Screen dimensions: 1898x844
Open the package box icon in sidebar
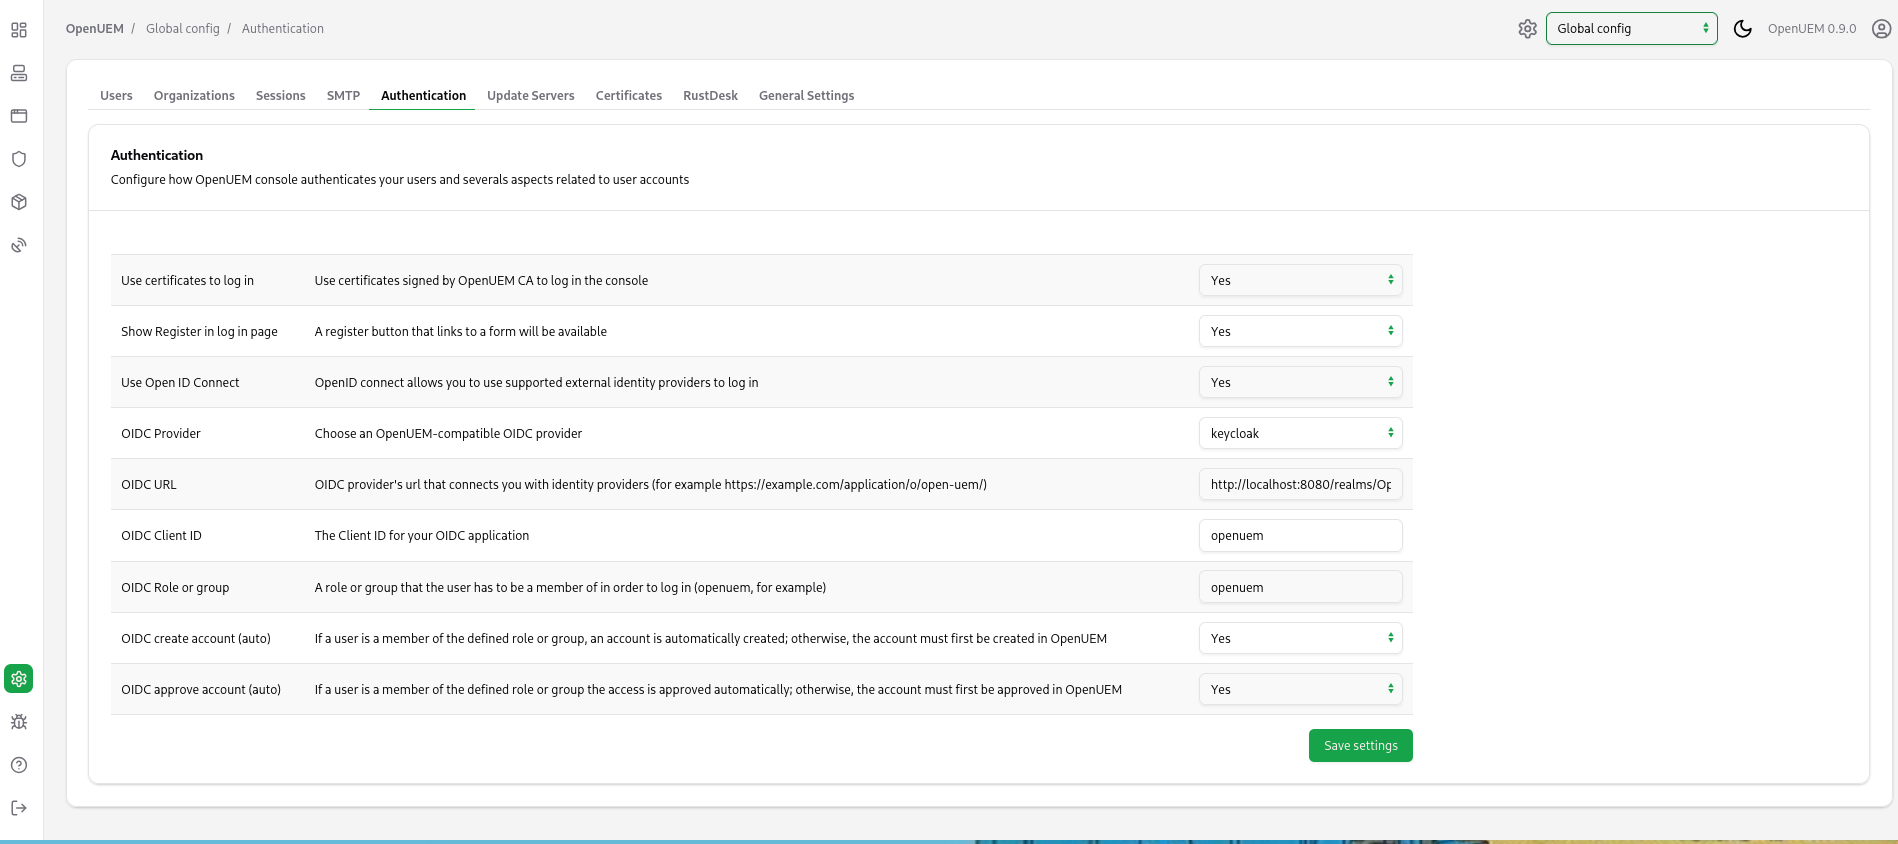pos(19,202)
